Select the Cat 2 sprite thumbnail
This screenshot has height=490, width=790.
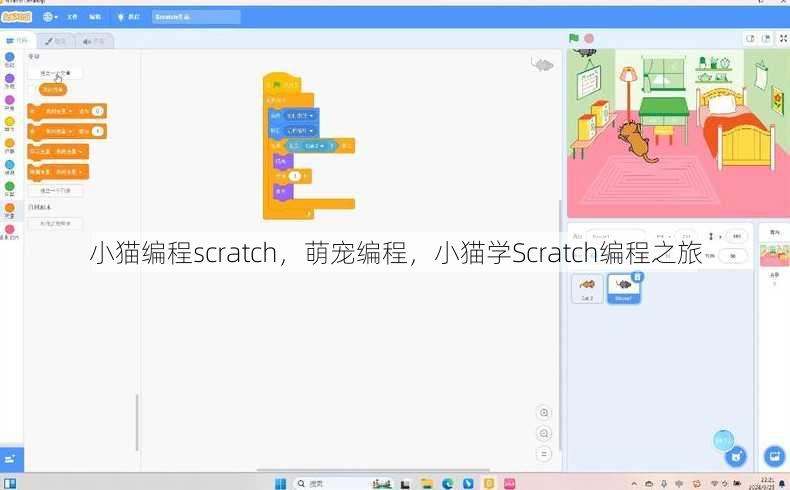pos(587,289)
